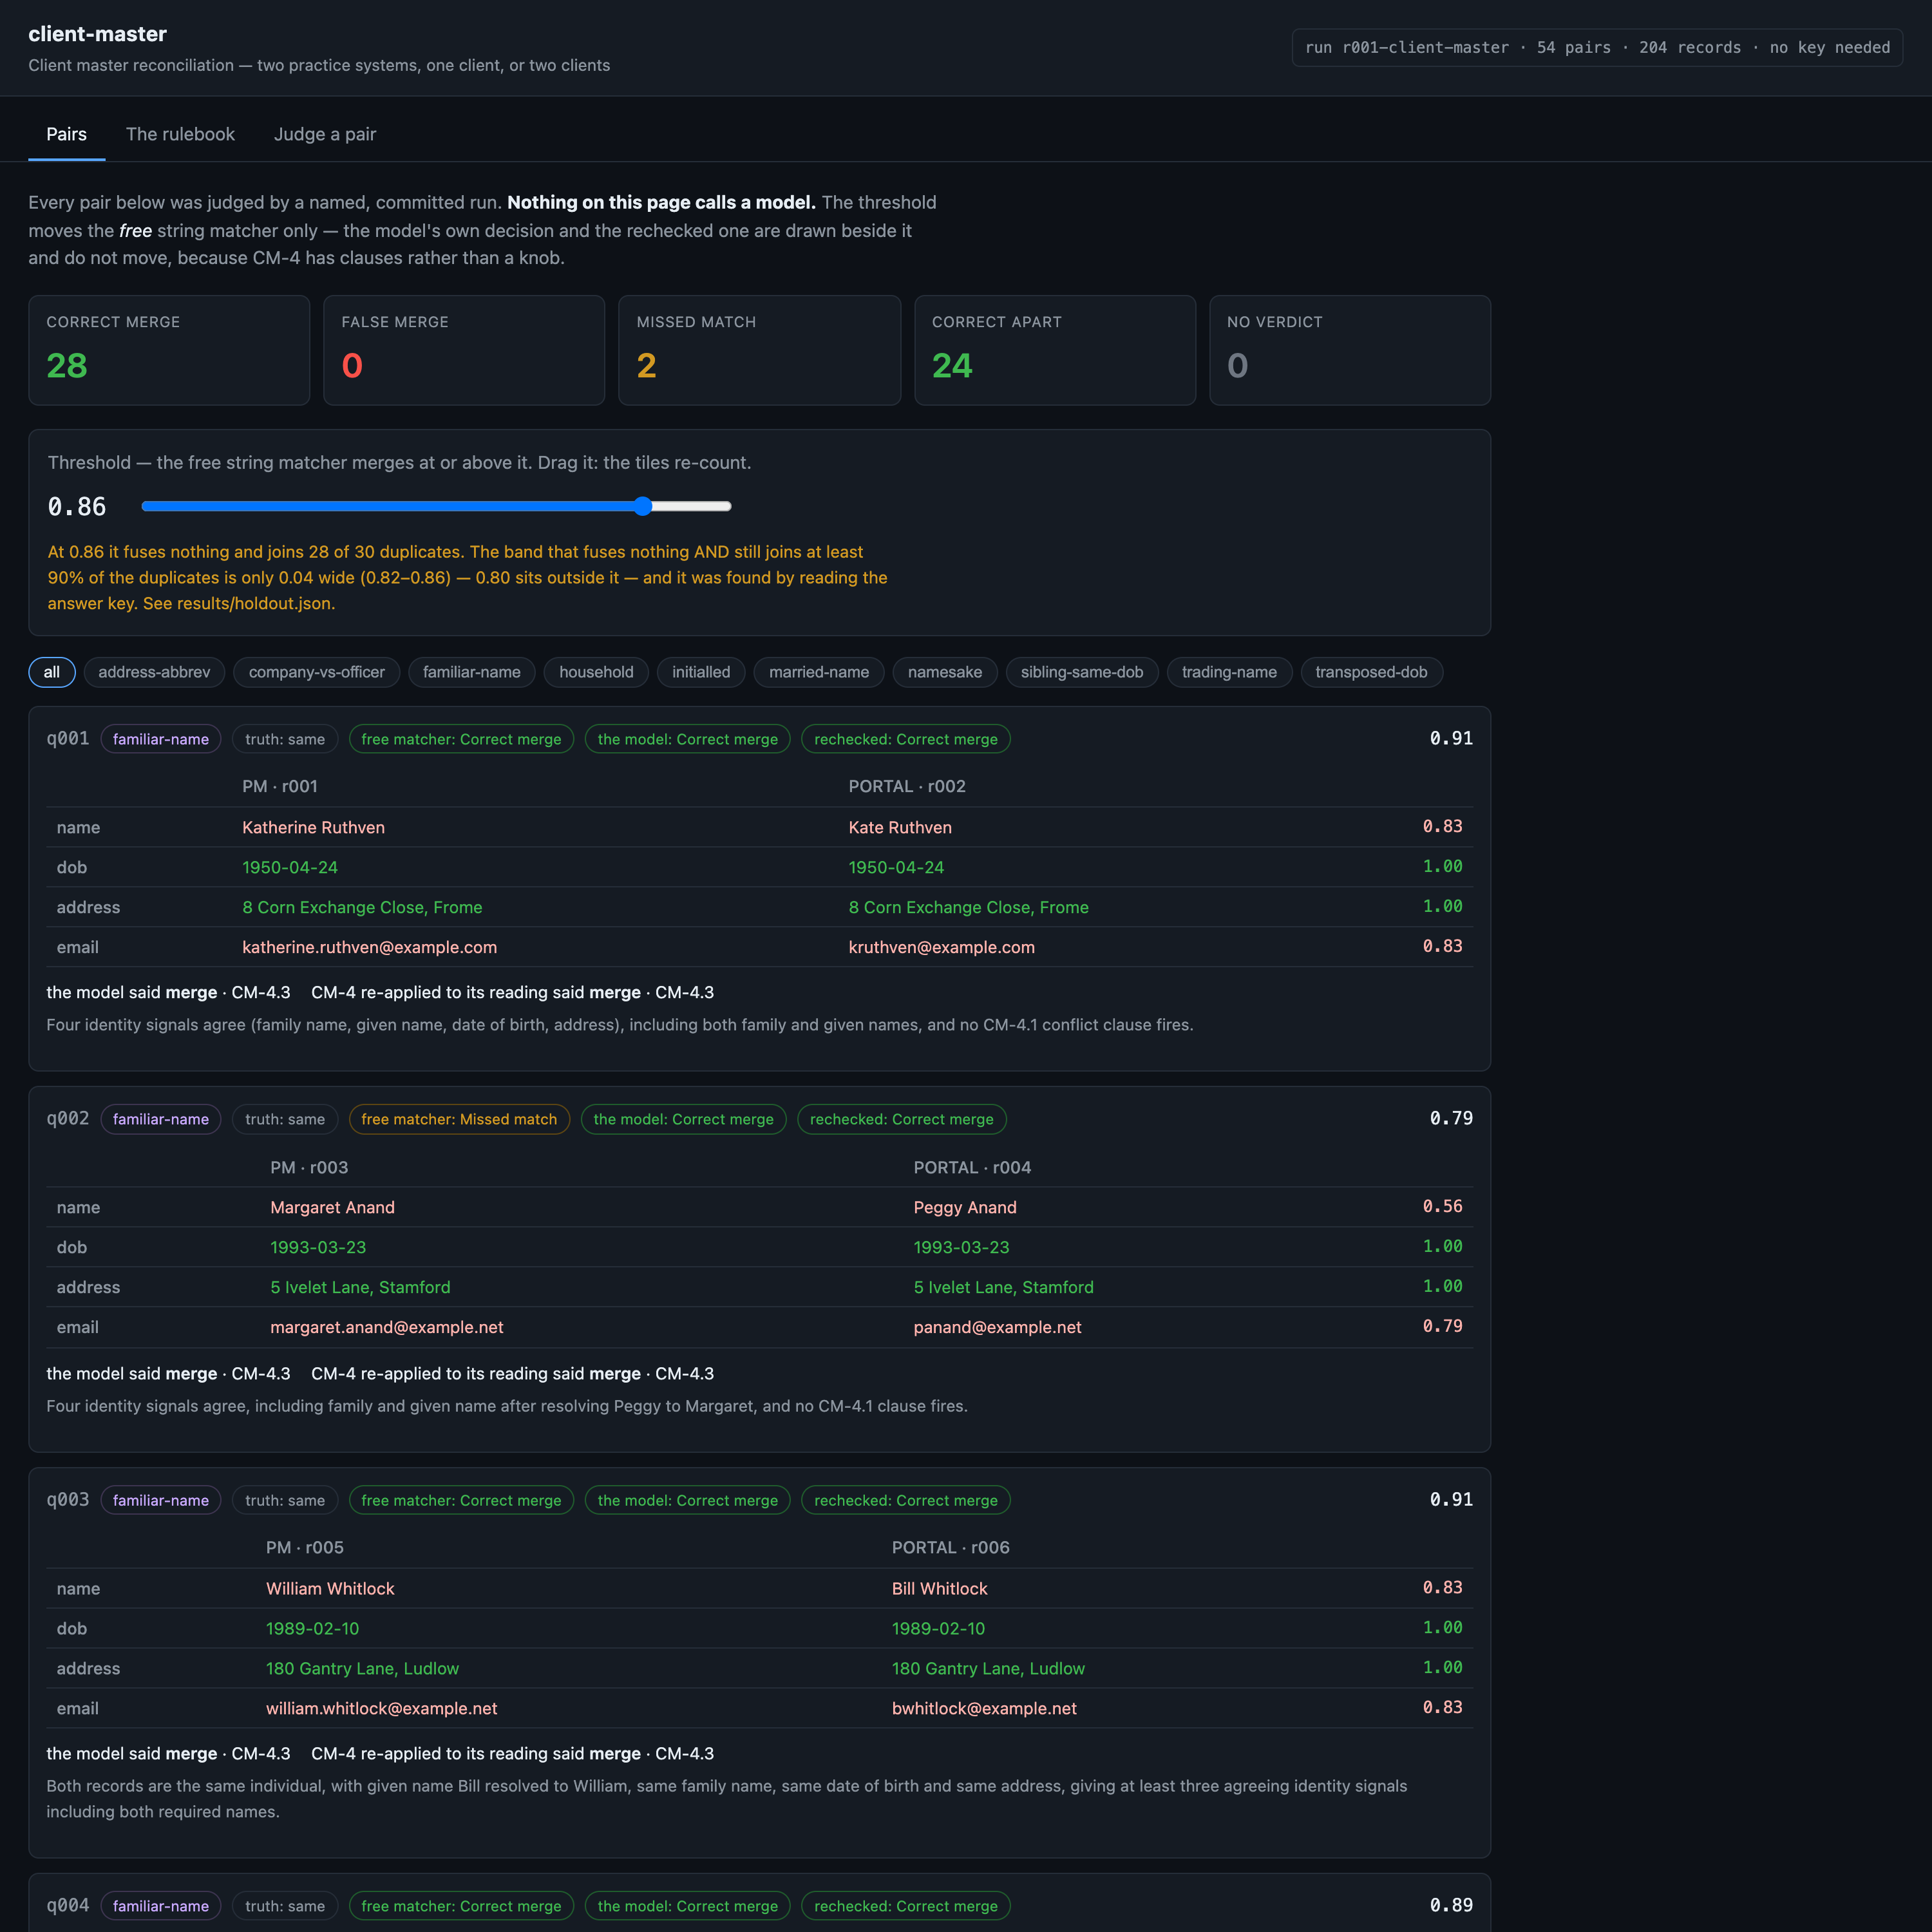Click the familiar-name tag on q001
This screenshot has height=1932, width=1932.
coord(161,739)
